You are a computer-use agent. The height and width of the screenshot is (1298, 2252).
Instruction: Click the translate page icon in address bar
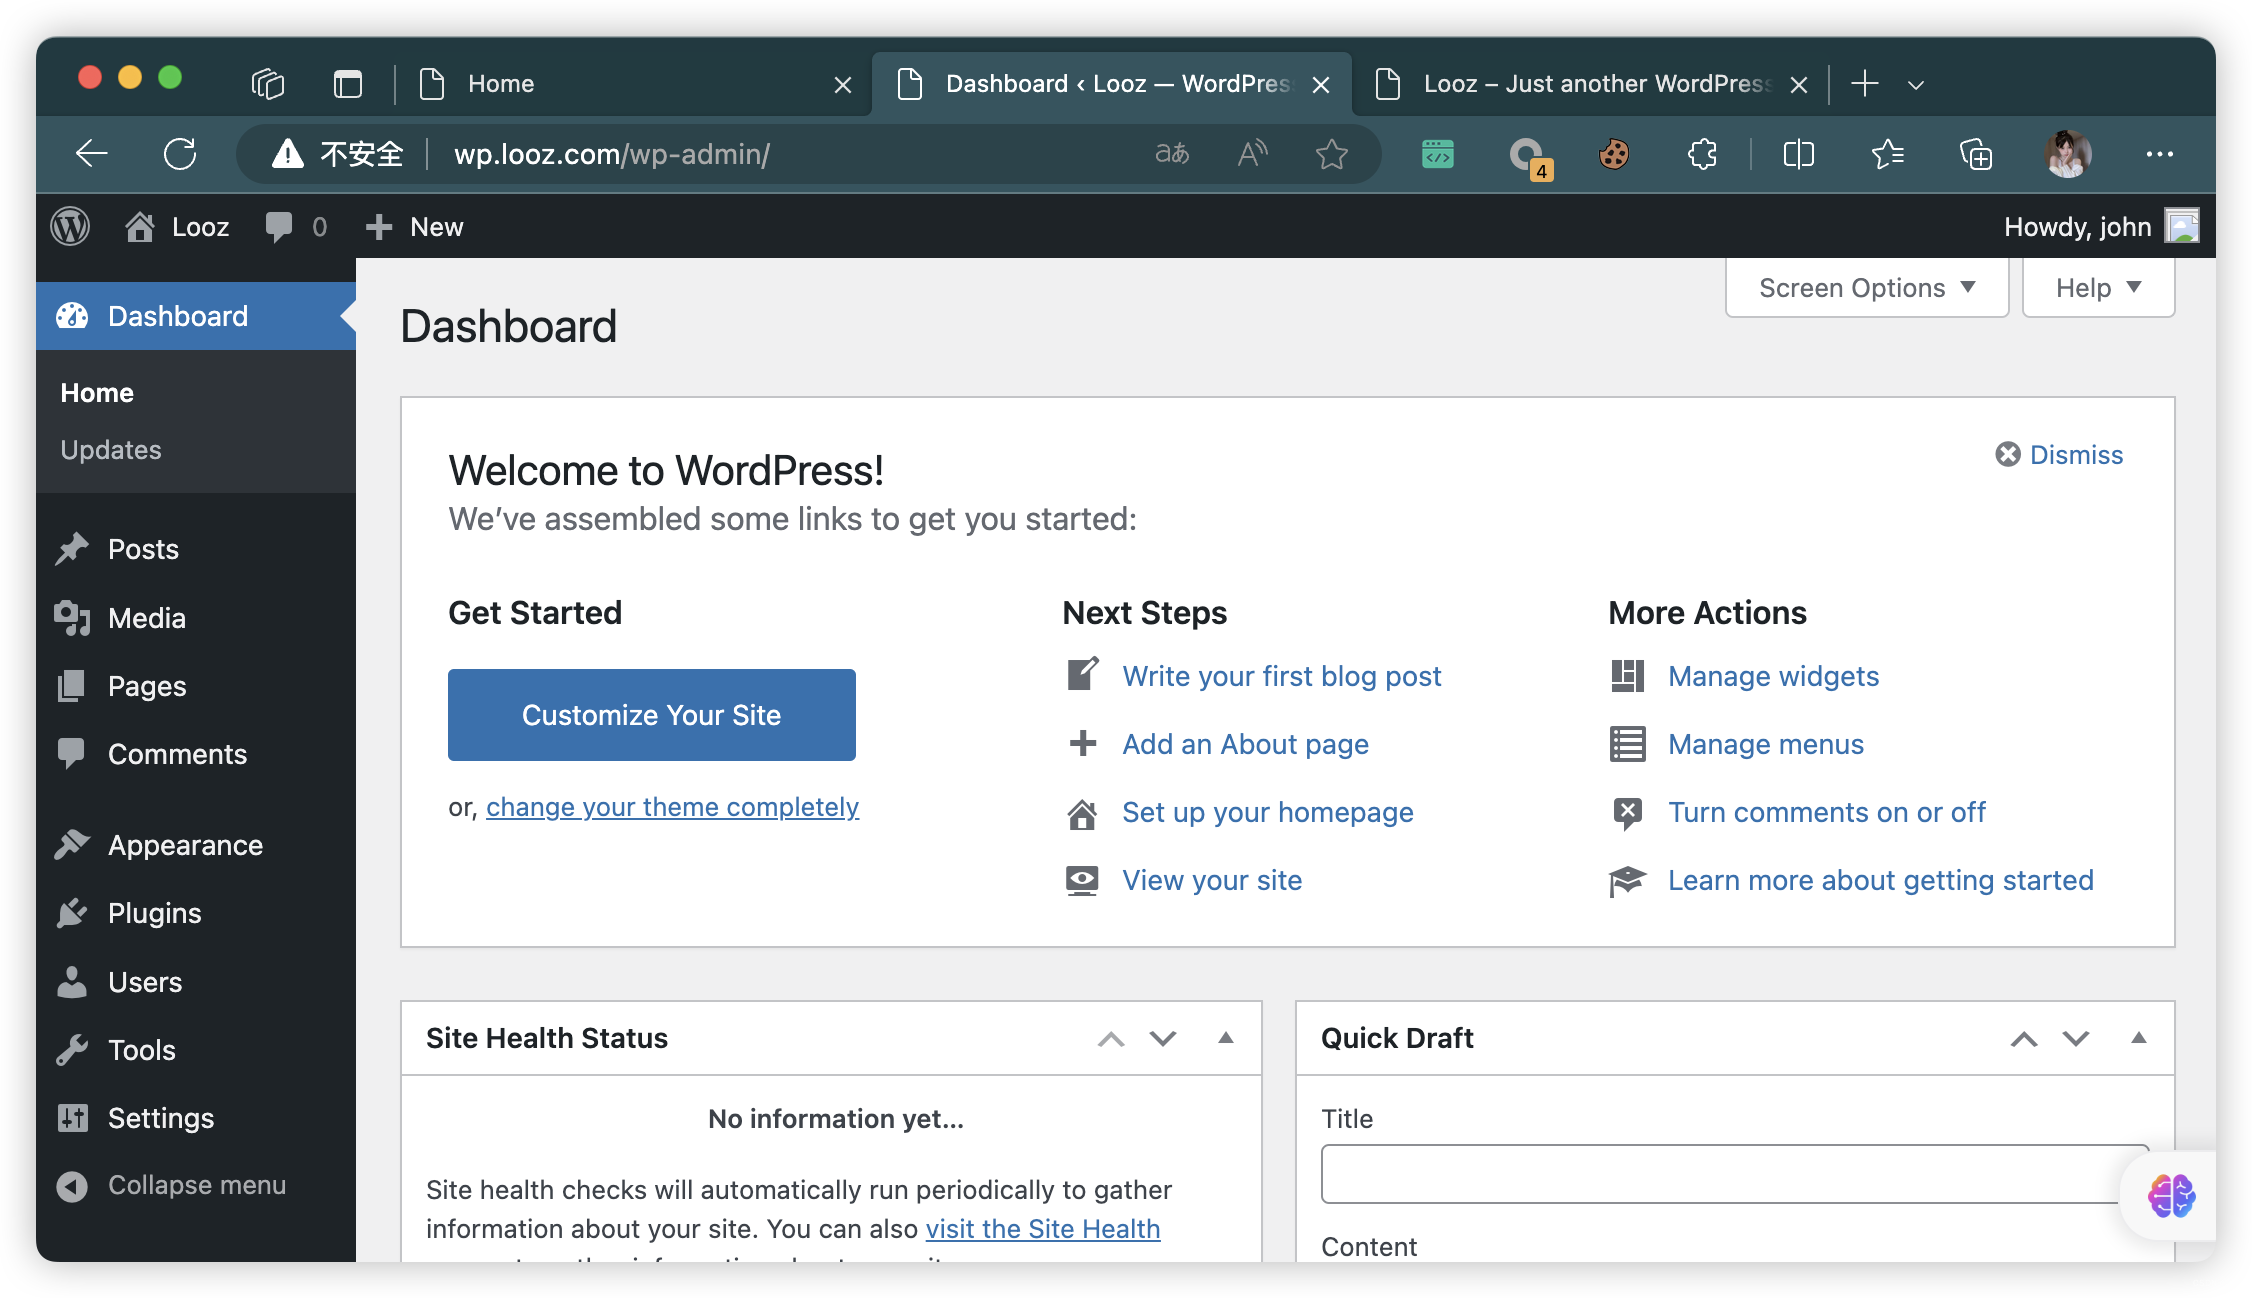click(x=1172, y=154)
